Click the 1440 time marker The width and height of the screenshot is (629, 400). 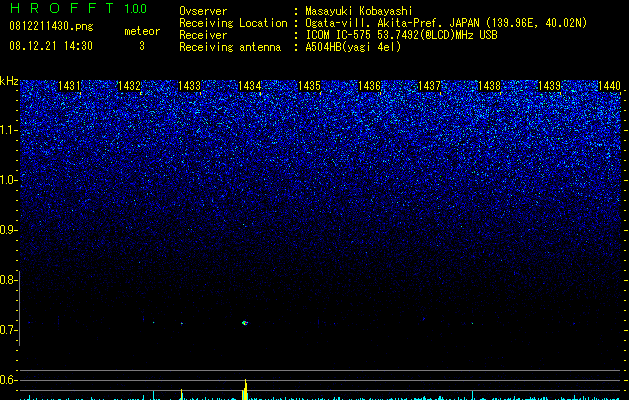[609, 86]
